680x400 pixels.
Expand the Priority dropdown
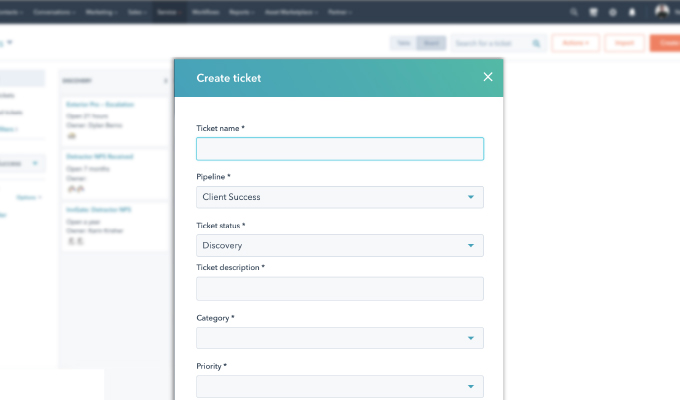[x=340, y=386]
